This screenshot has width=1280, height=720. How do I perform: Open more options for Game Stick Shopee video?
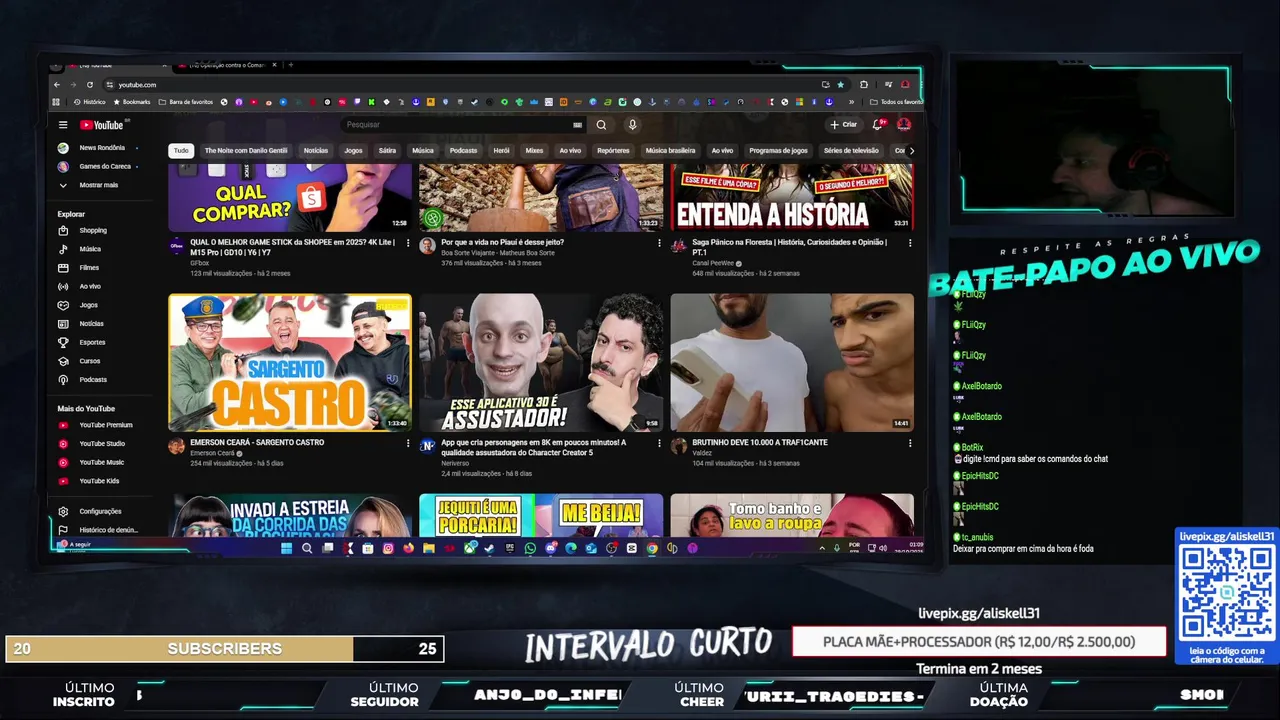(x=408, y=243)
